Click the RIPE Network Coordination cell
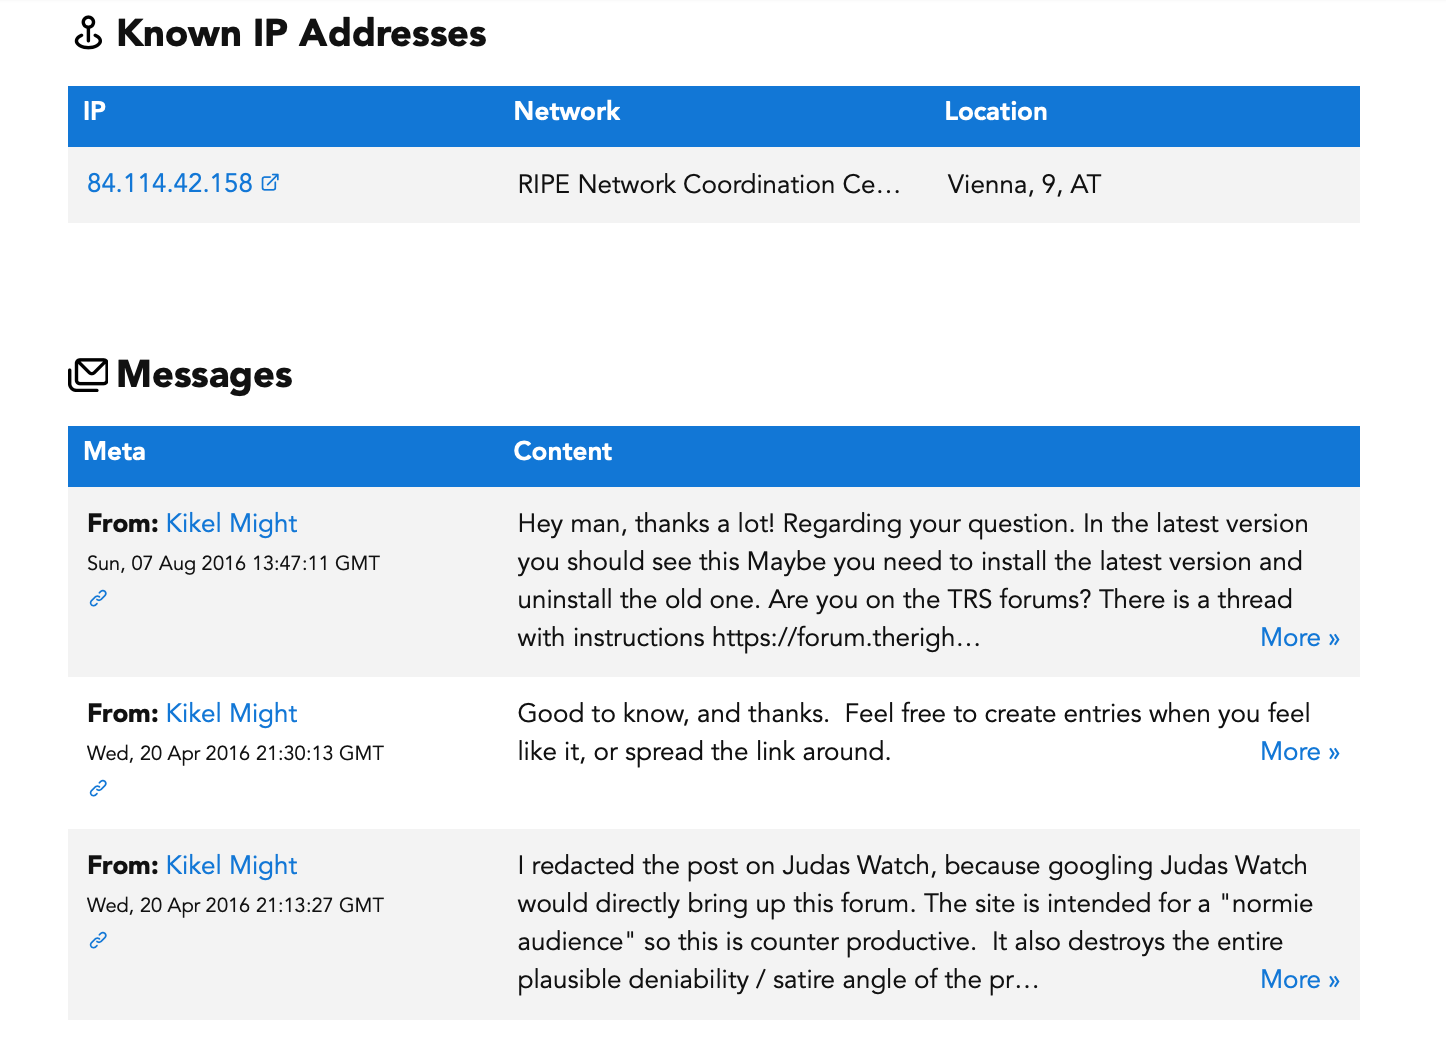 [709, 184]
